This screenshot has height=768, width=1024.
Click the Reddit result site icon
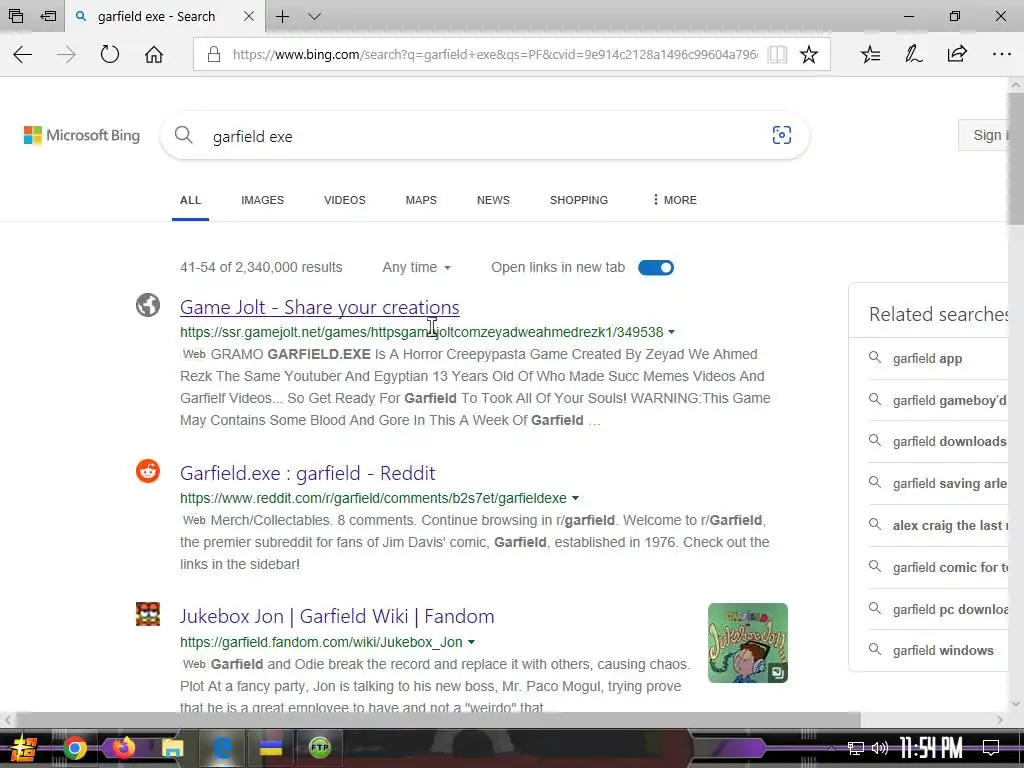(148, 471)
